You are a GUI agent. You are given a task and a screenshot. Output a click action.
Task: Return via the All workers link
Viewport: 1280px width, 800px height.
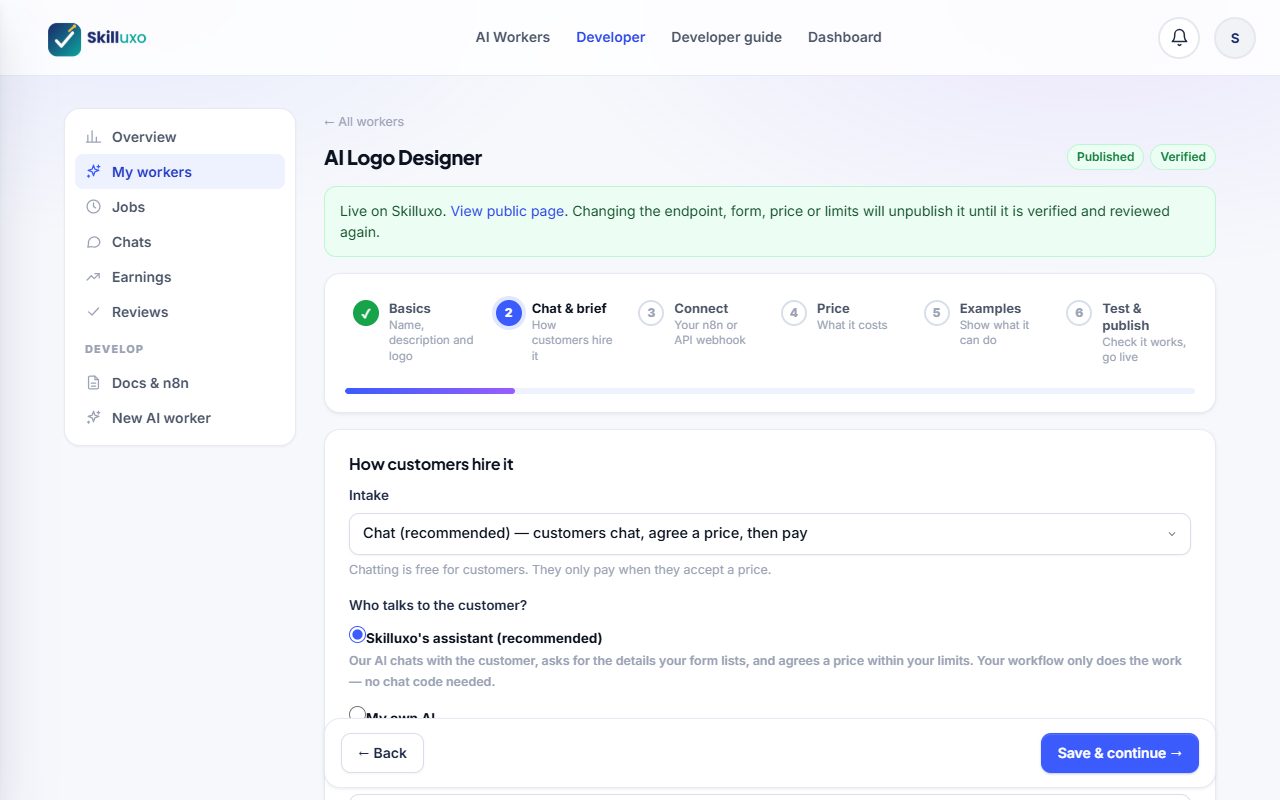[x=364, y=122]
